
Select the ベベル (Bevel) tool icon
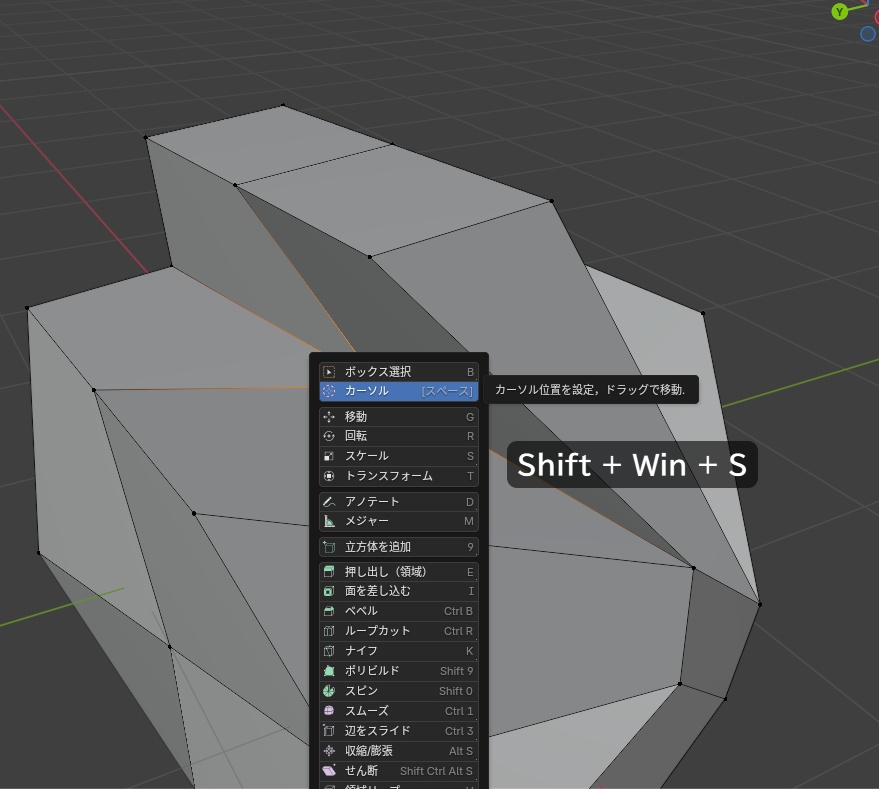[x=329, y=611]
